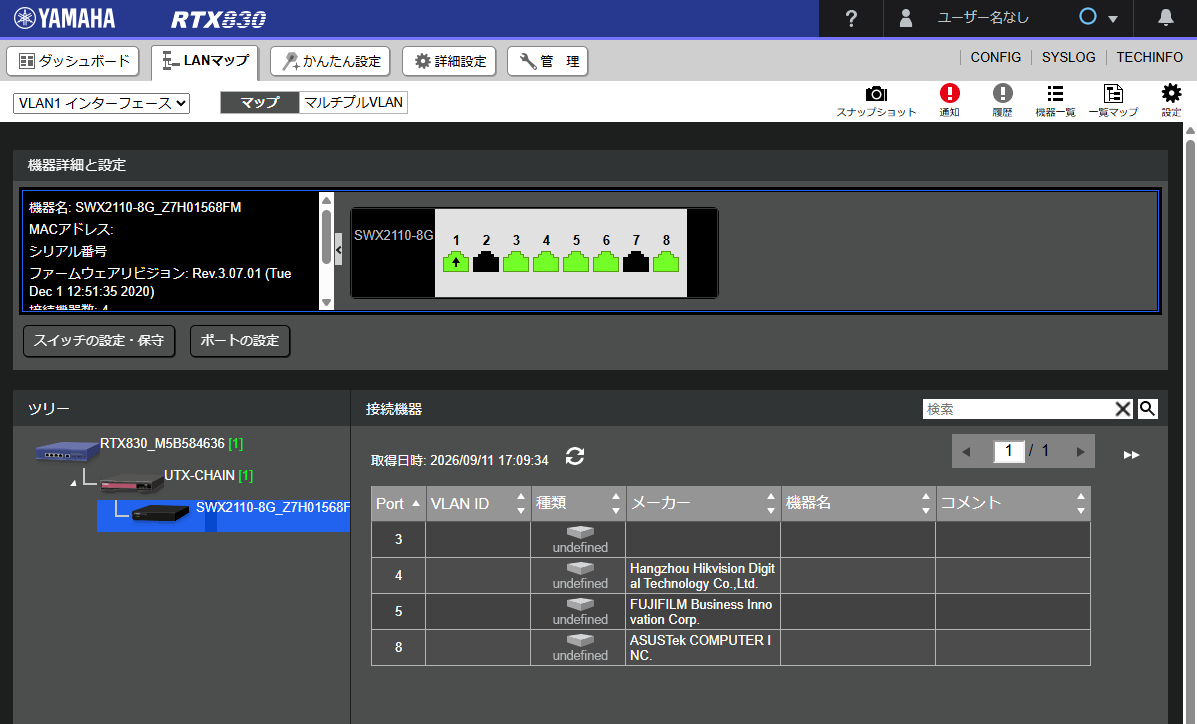Select port 5 on switch diagram
The width and height of the screenshot is (1197, 724).
(x=576, y=262)
